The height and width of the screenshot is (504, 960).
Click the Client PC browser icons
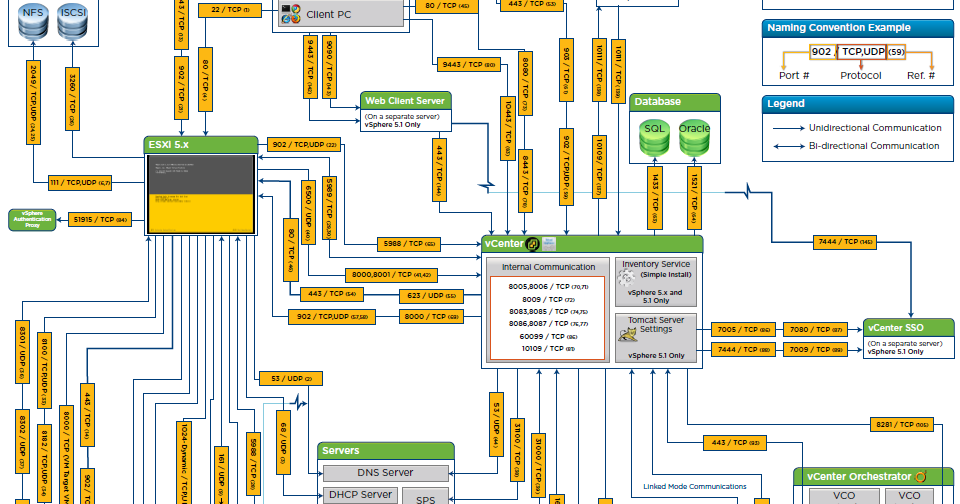290,14
